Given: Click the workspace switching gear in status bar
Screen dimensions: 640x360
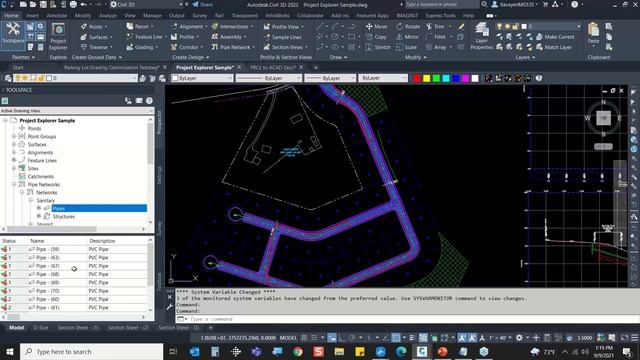Looking at the screenshot, I should click(x=519, y=338).
